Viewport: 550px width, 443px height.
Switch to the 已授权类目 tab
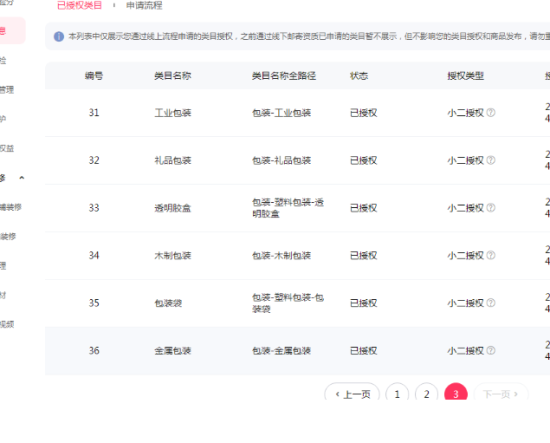point(80,6)
